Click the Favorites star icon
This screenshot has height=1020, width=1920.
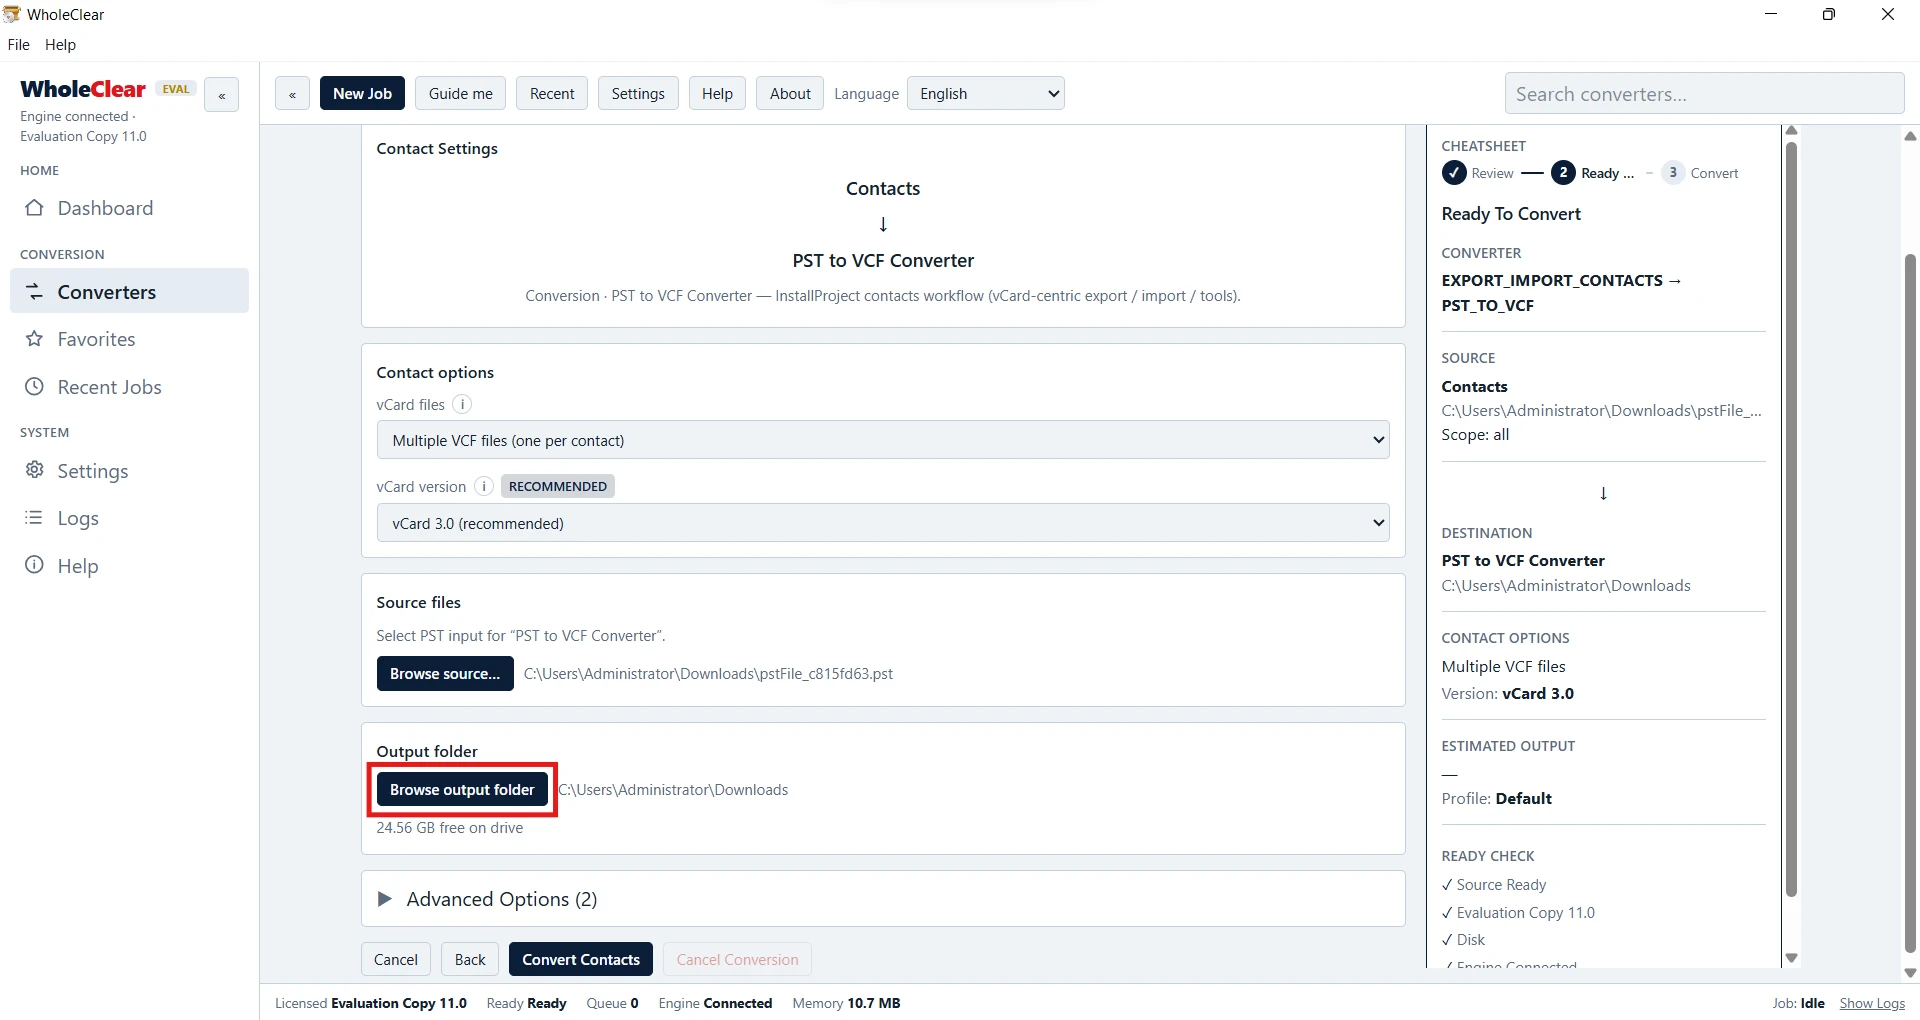34,339
